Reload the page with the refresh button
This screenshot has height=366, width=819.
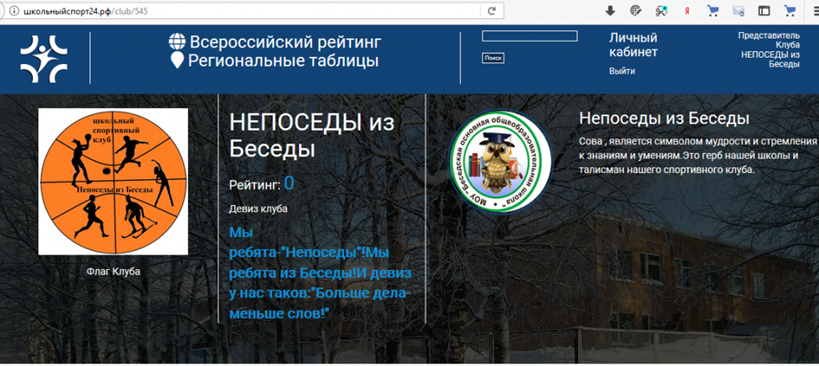(x=491, y=10)
